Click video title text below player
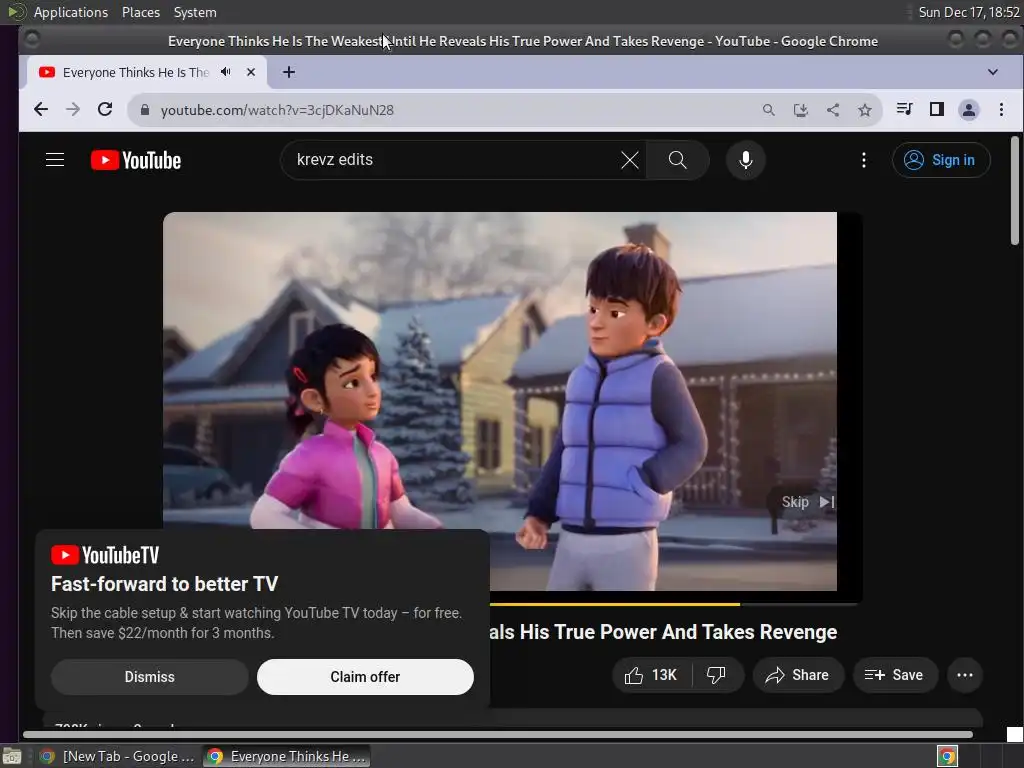 [x=664, y=632]
